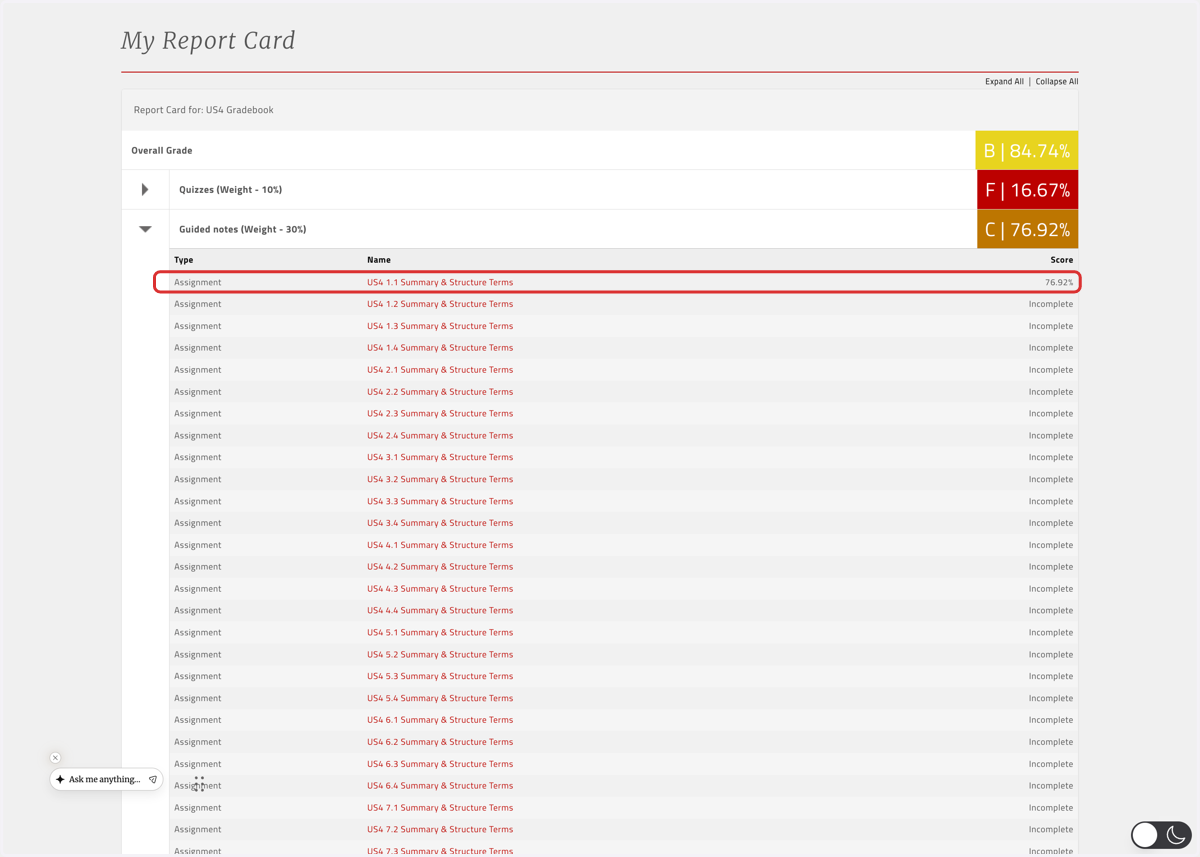Open US4 5.4 Summary & Structure Terms

[440, 698]
